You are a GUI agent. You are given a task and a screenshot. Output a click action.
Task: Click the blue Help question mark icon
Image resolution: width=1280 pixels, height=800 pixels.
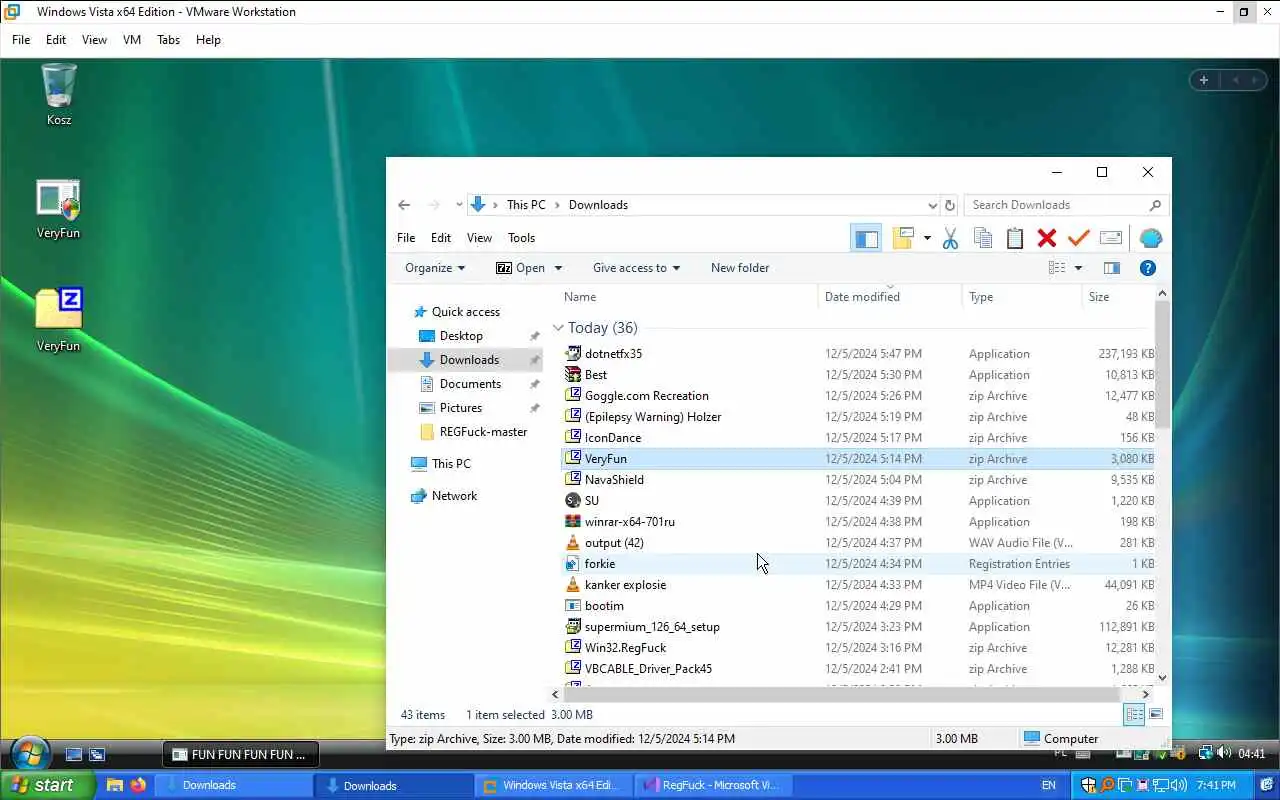click(1148, 268)
